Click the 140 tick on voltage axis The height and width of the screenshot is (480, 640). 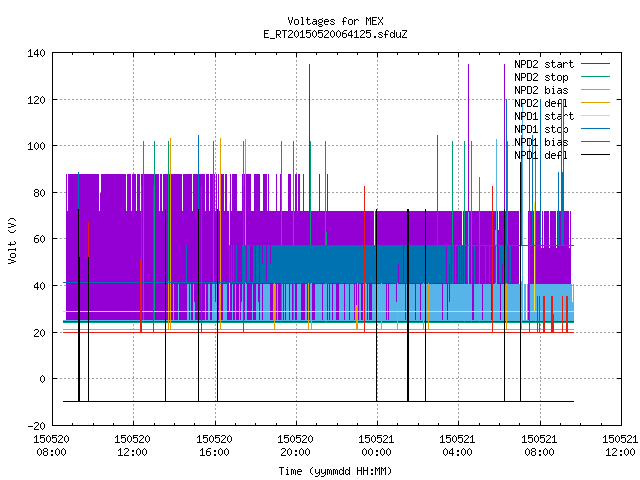36,53
